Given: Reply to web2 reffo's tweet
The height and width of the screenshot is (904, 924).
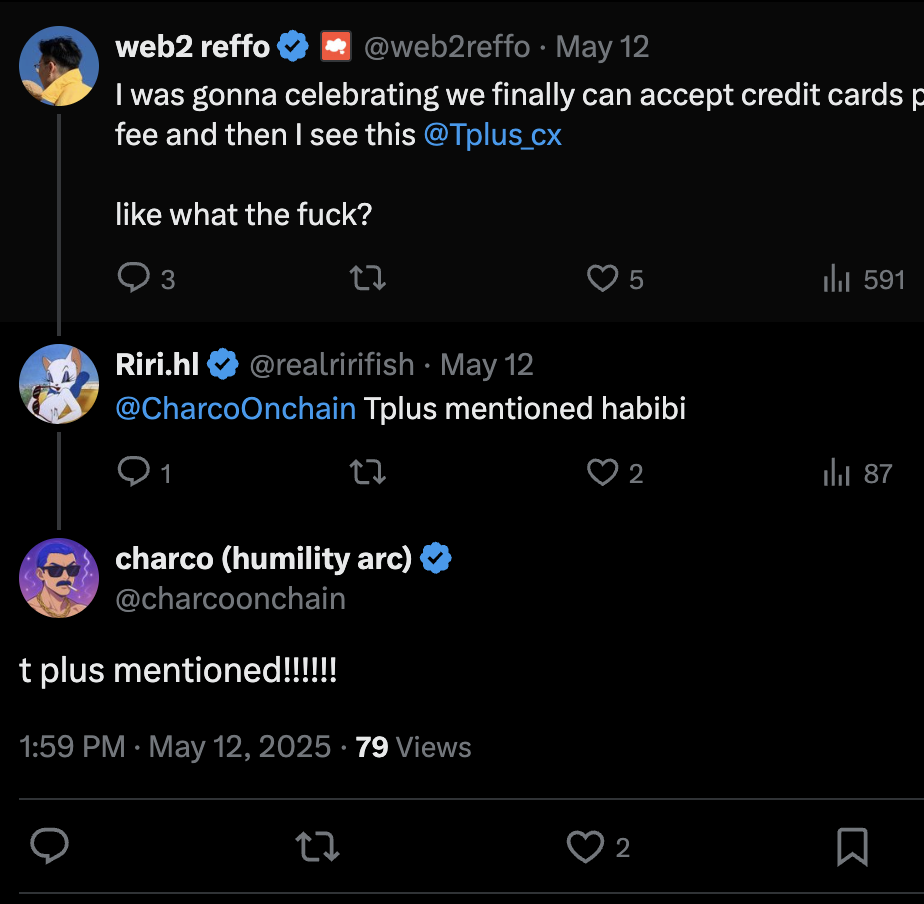Looking at the screenshot, I should 133,279.
